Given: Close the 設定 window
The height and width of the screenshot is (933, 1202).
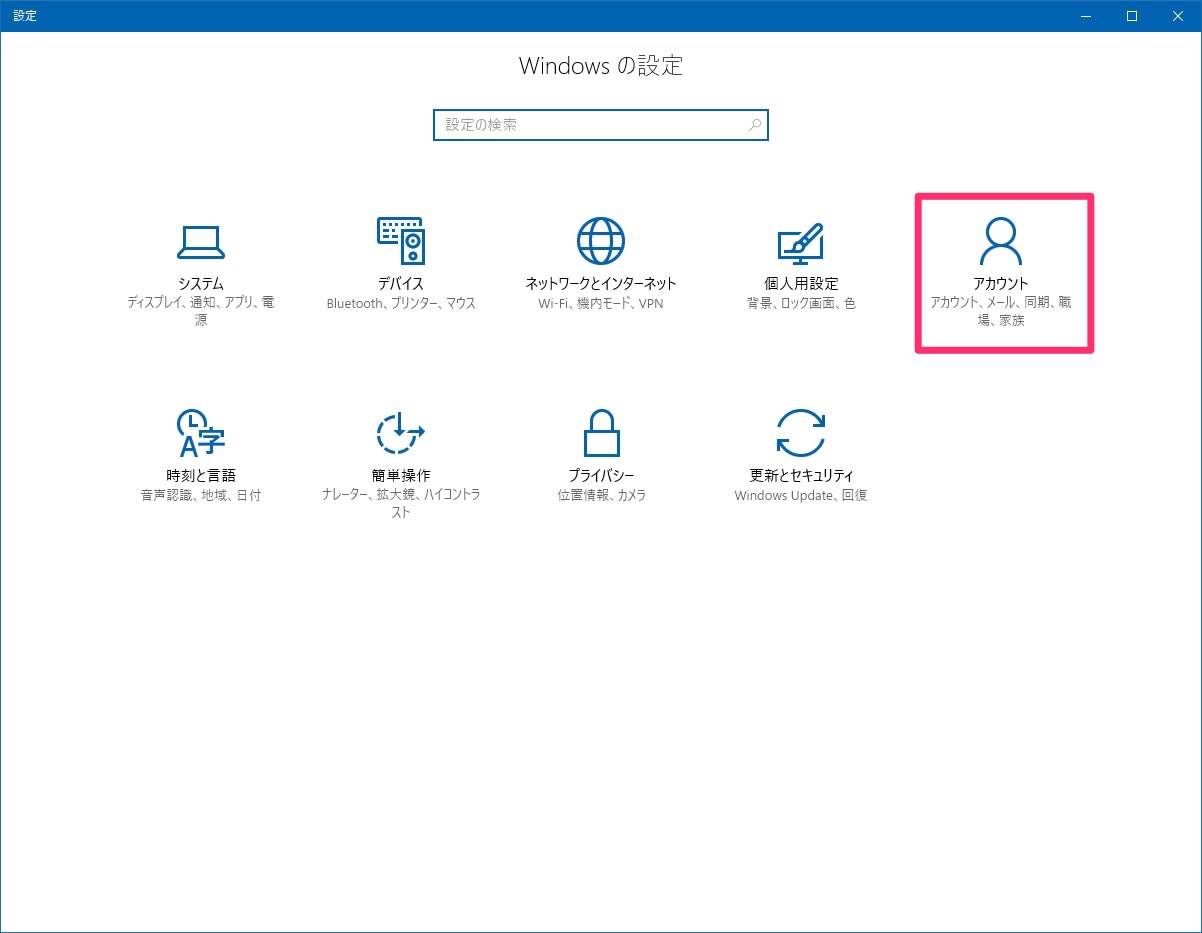Looking at the screenshot, I should (1178, 16).
